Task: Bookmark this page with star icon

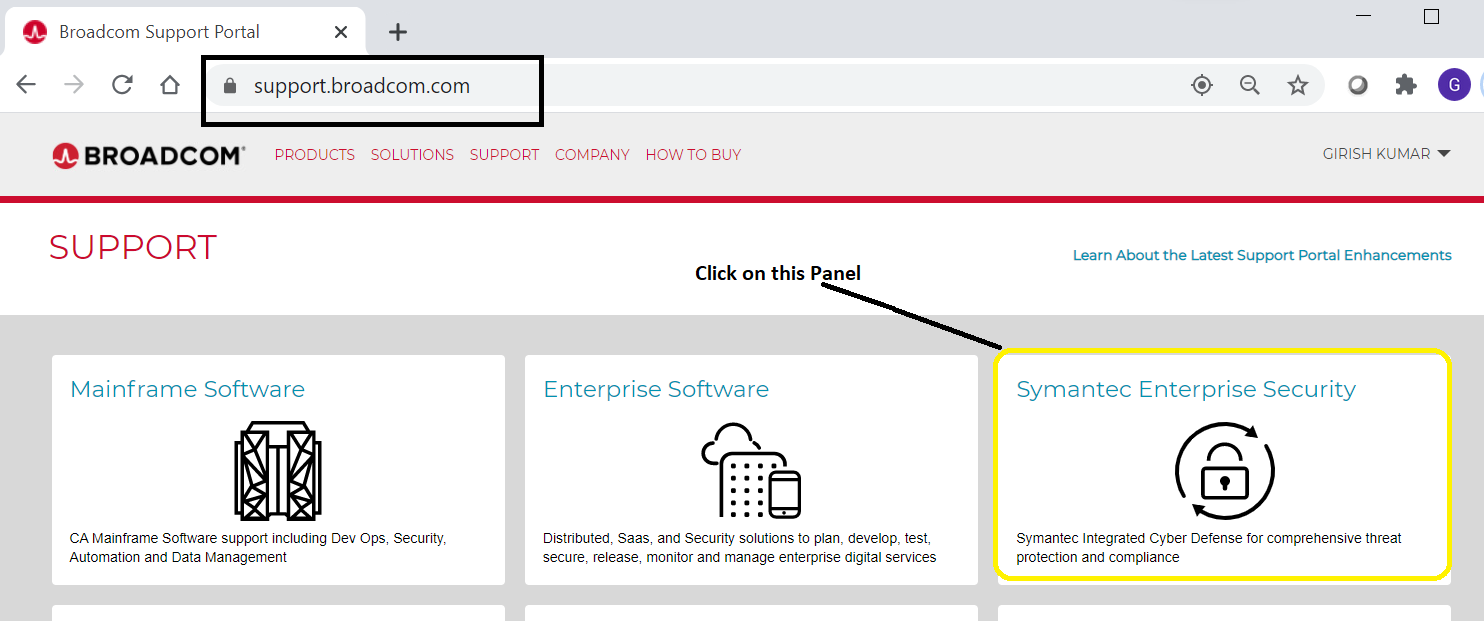Action: (x=1298, y=86)
